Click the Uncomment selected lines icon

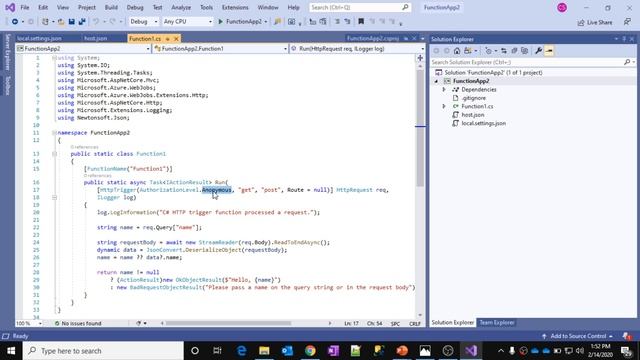click(347, 22)
